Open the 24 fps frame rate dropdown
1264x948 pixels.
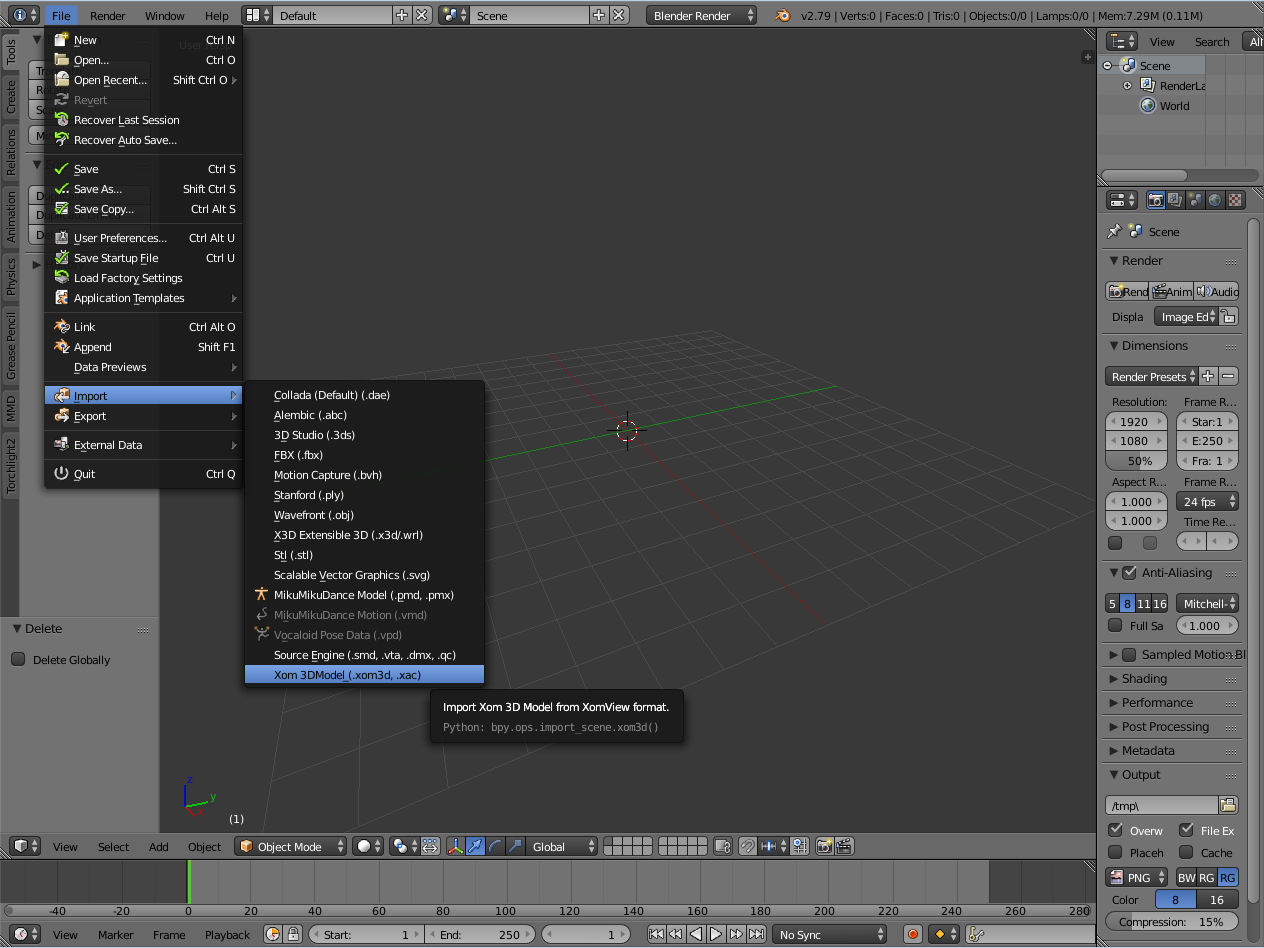1208,501
